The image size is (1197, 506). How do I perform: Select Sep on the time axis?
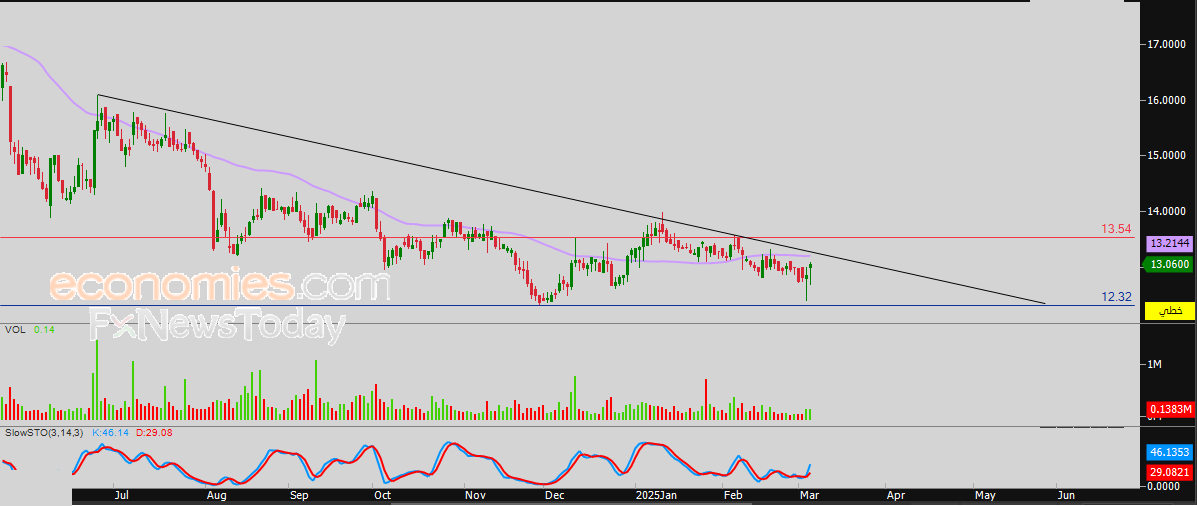pos(298,496)
